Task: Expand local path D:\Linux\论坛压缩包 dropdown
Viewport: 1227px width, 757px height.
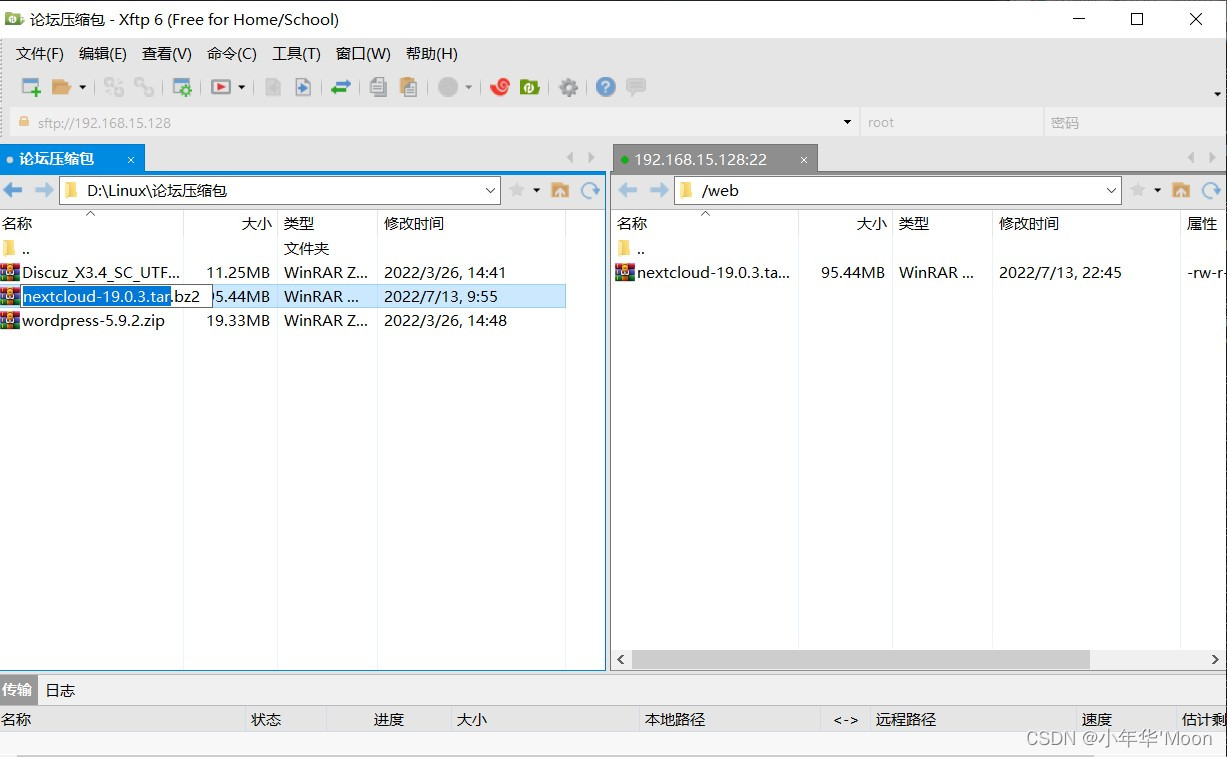Action: click(x=490, y=190)
